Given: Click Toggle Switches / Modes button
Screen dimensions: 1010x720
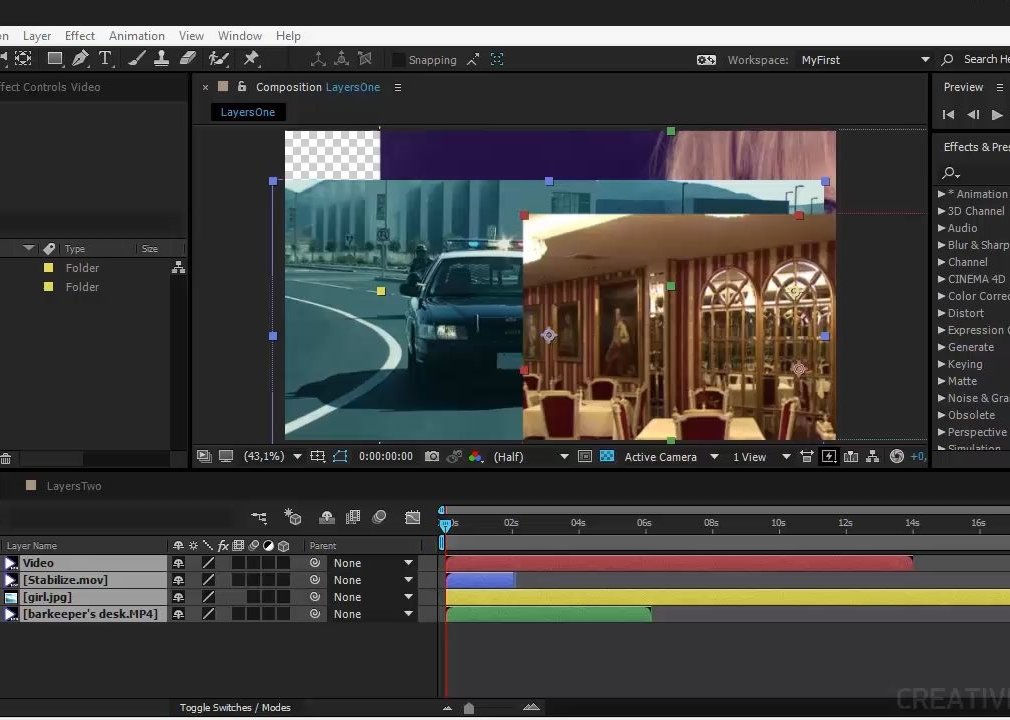Looking at the screenshot, I should tap(235, 707).
